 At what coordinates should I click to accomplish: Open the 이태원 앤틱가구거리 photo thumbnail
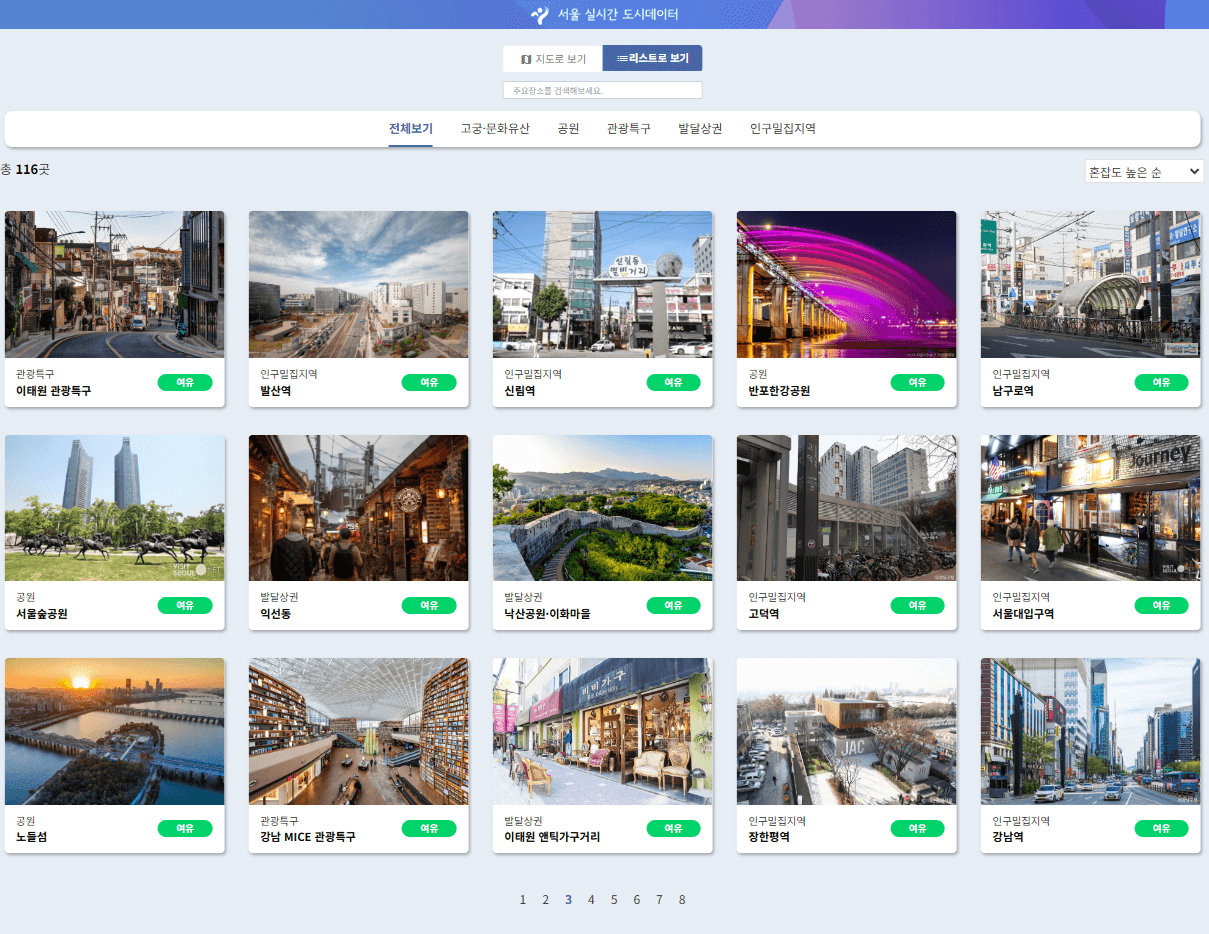603,731
